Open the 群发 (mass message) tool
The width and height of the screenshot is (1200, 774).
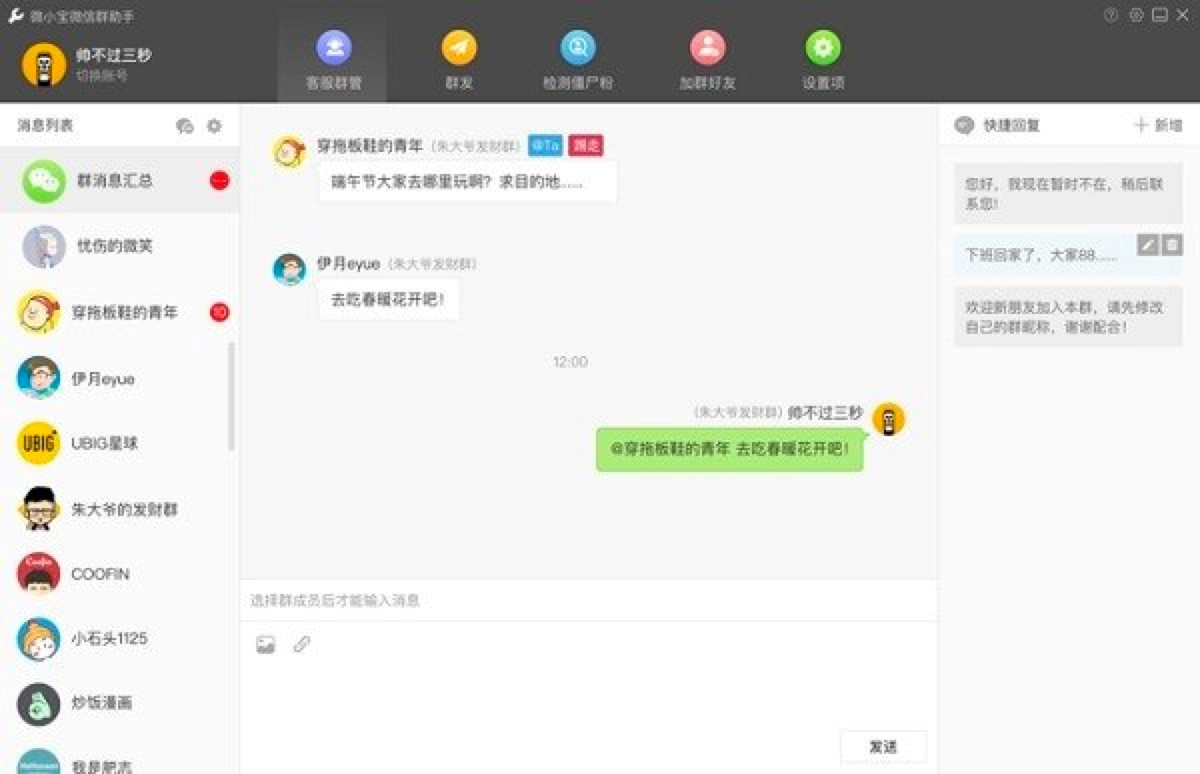pos(458,57)
